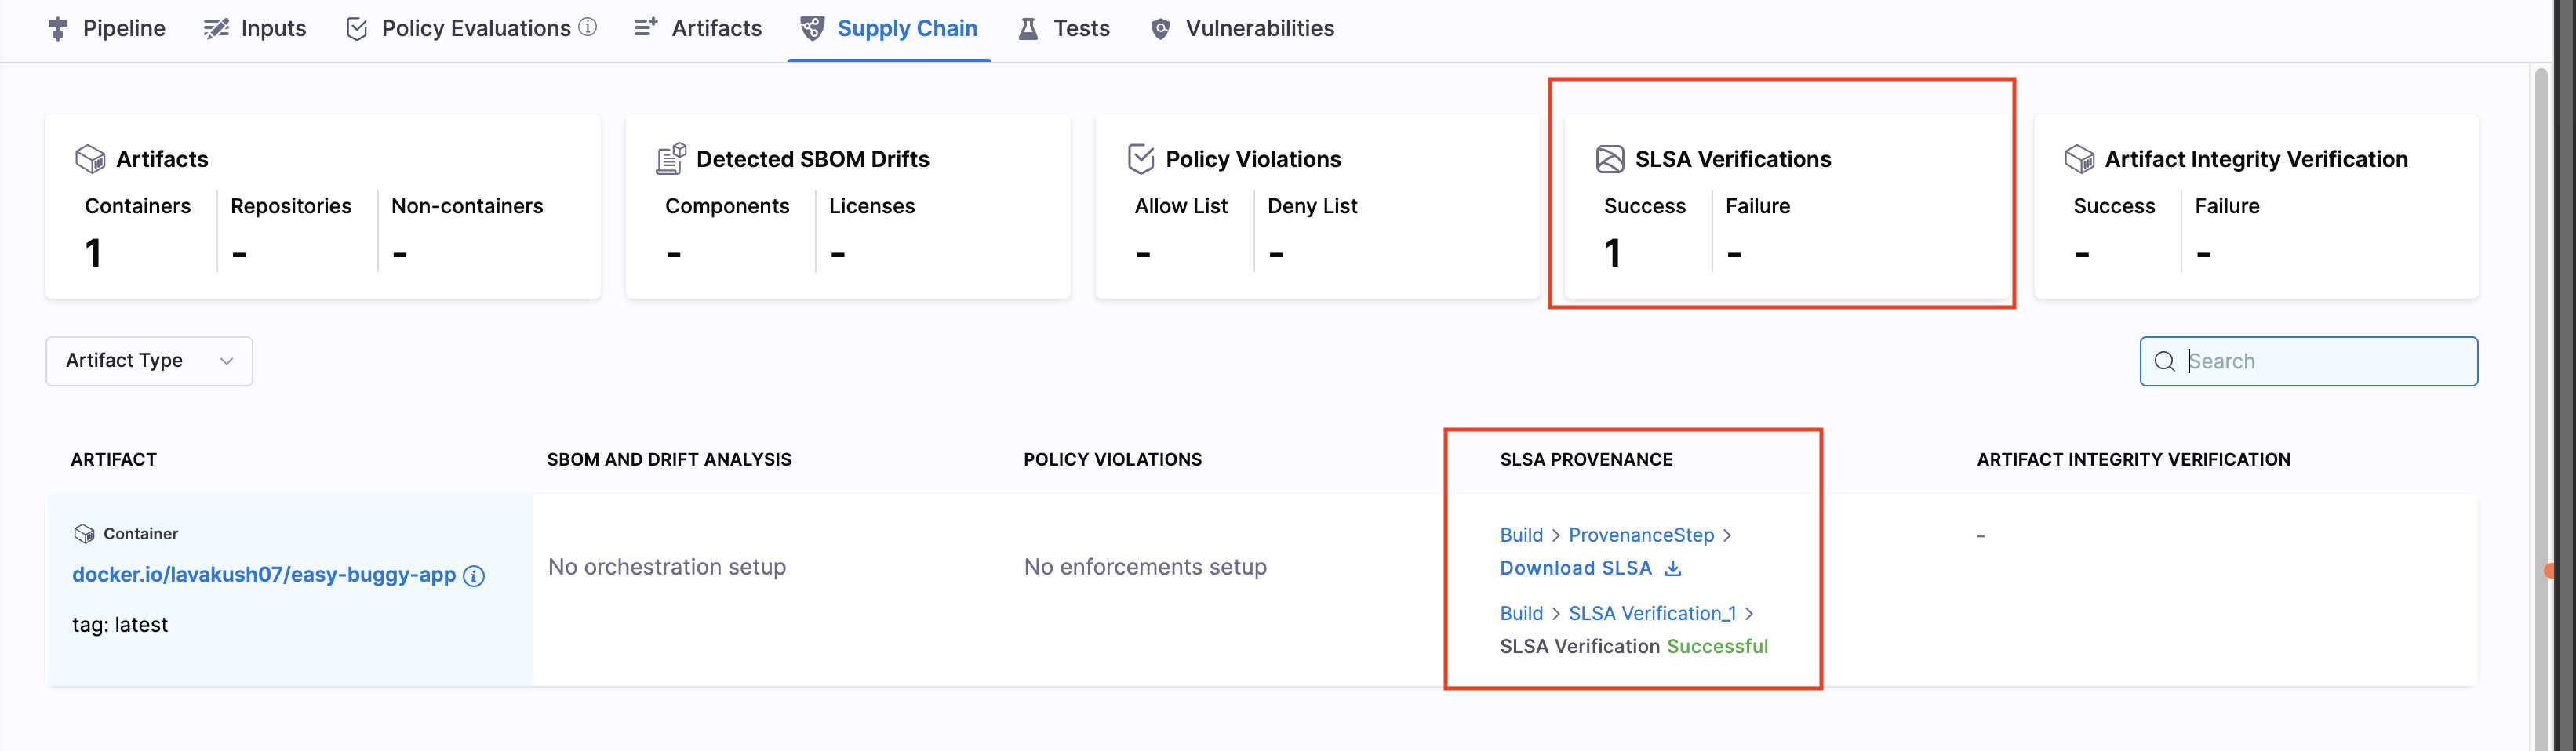Click the SLSA Verifications card icon

[x=1609, y=159]
